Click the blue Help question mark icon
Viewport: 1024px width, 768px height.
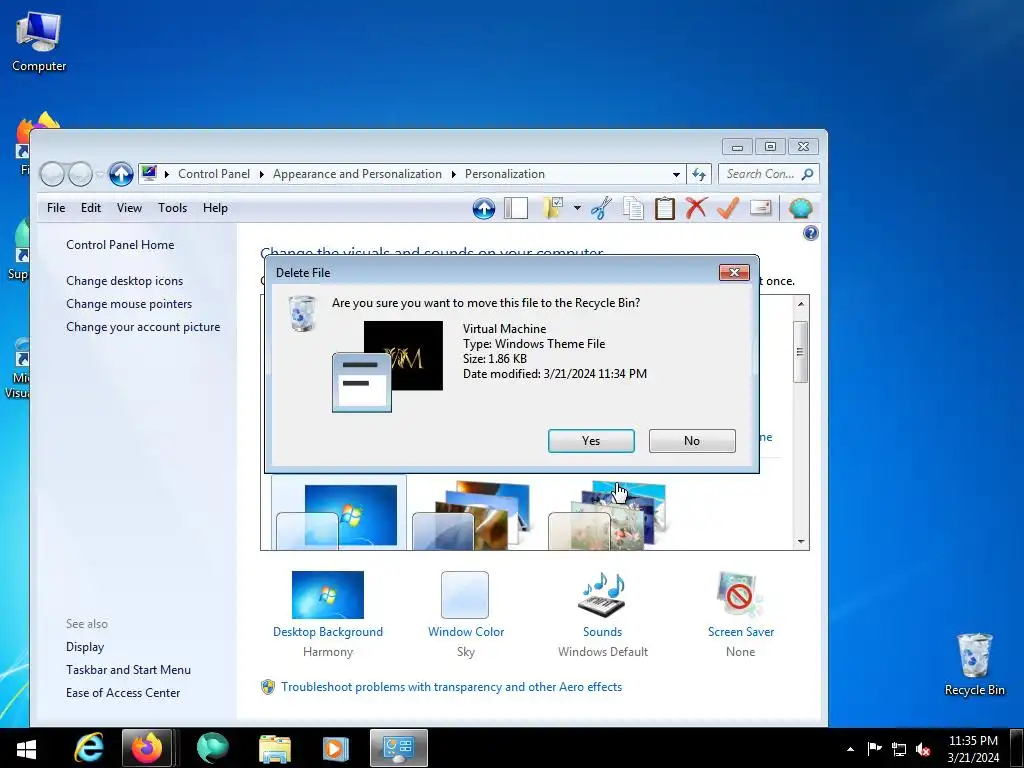[x=810, y=233]
